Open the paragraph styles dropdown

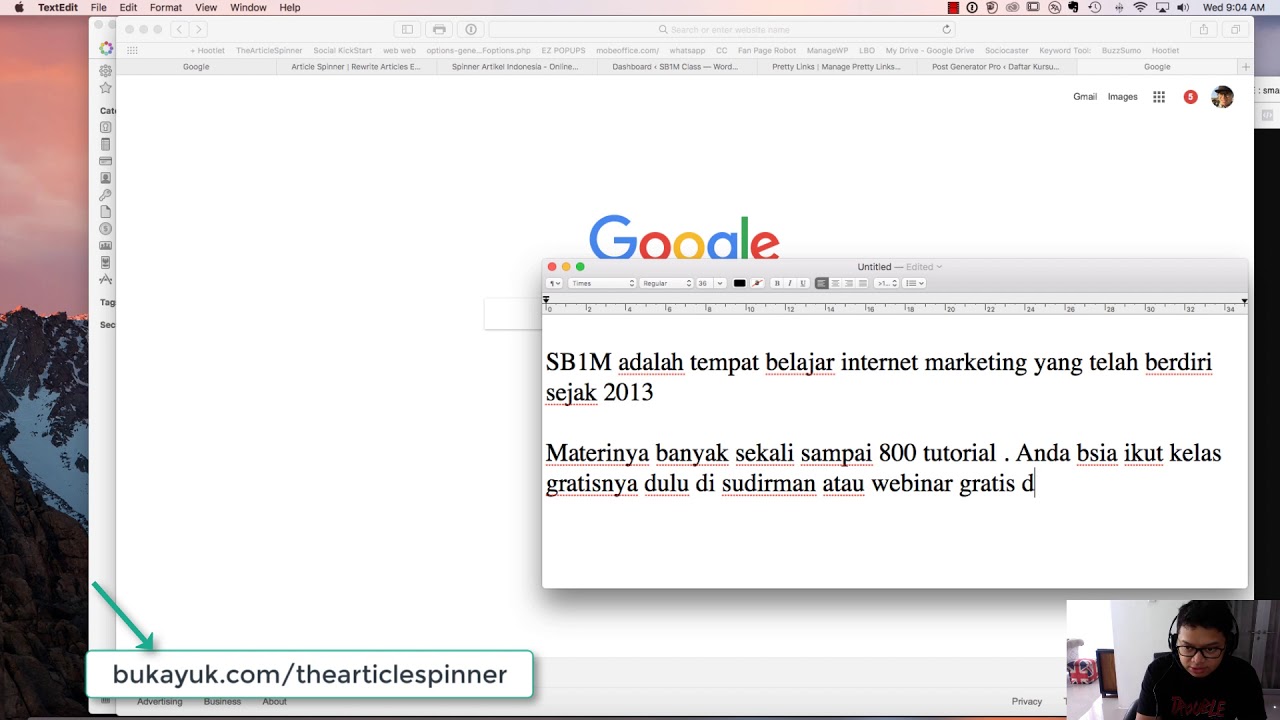click(555, 283)
